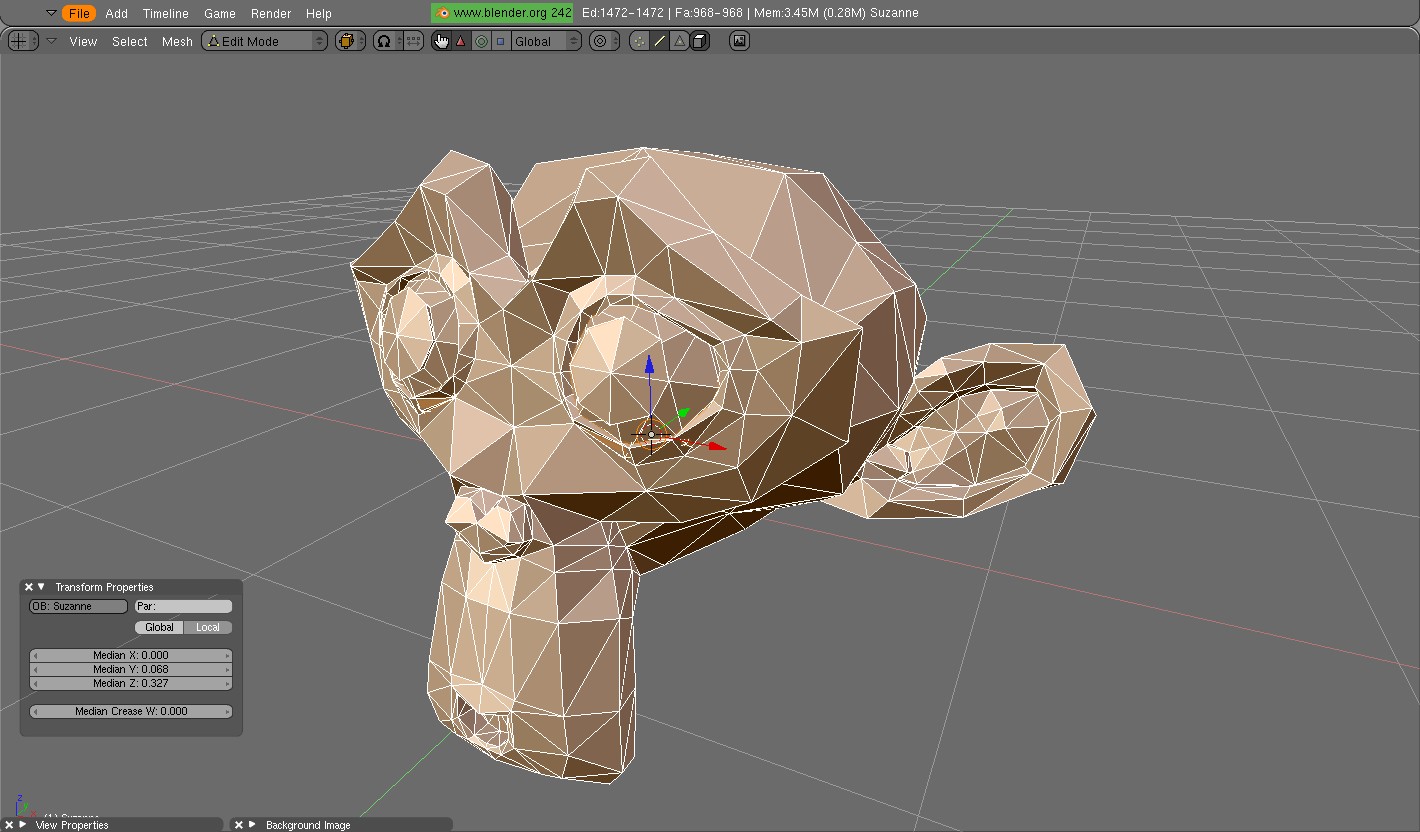Open the window type selector in 3D header
This screenshot has height=832, width=1420.
click(23, 41)
